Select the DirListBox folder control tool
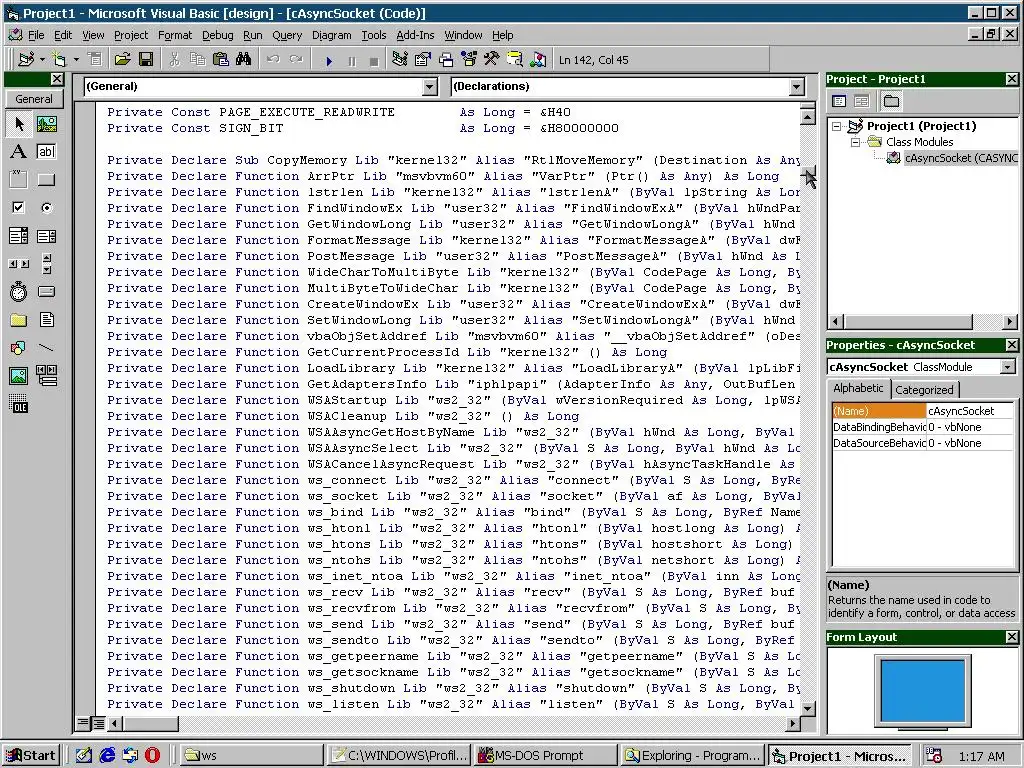 (19, 319)
